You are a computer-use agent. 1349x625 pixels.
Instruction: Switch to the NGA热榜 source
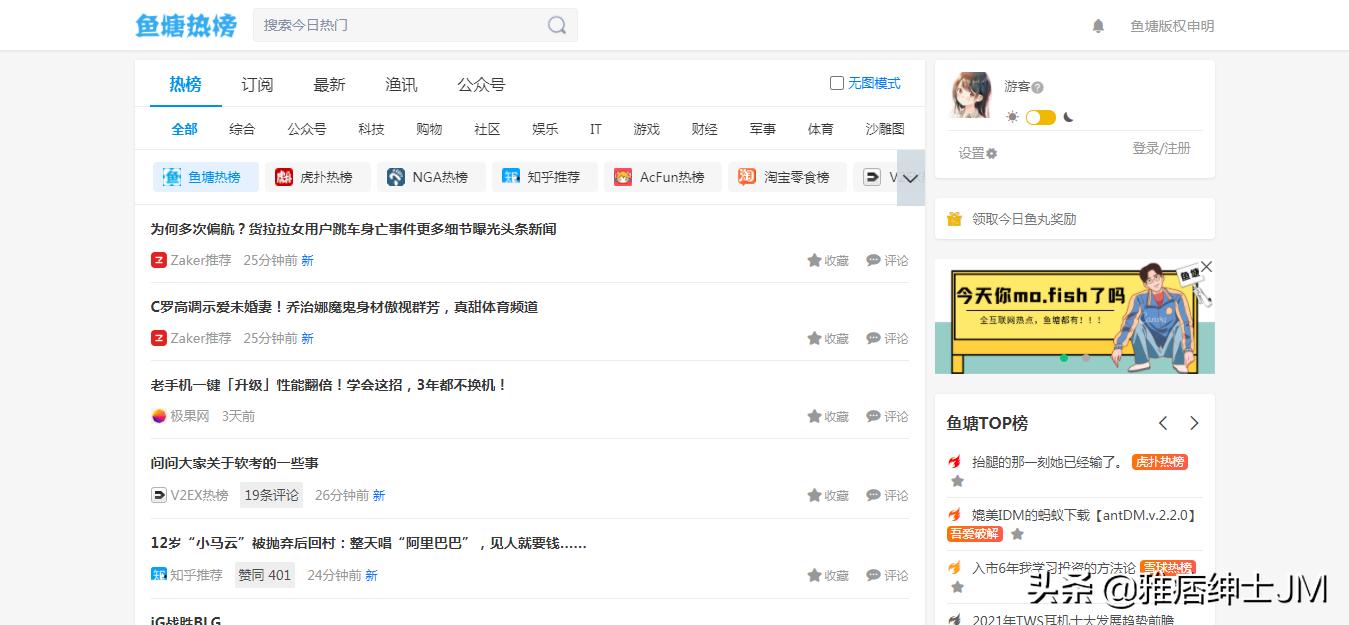(x=430, y=176)
